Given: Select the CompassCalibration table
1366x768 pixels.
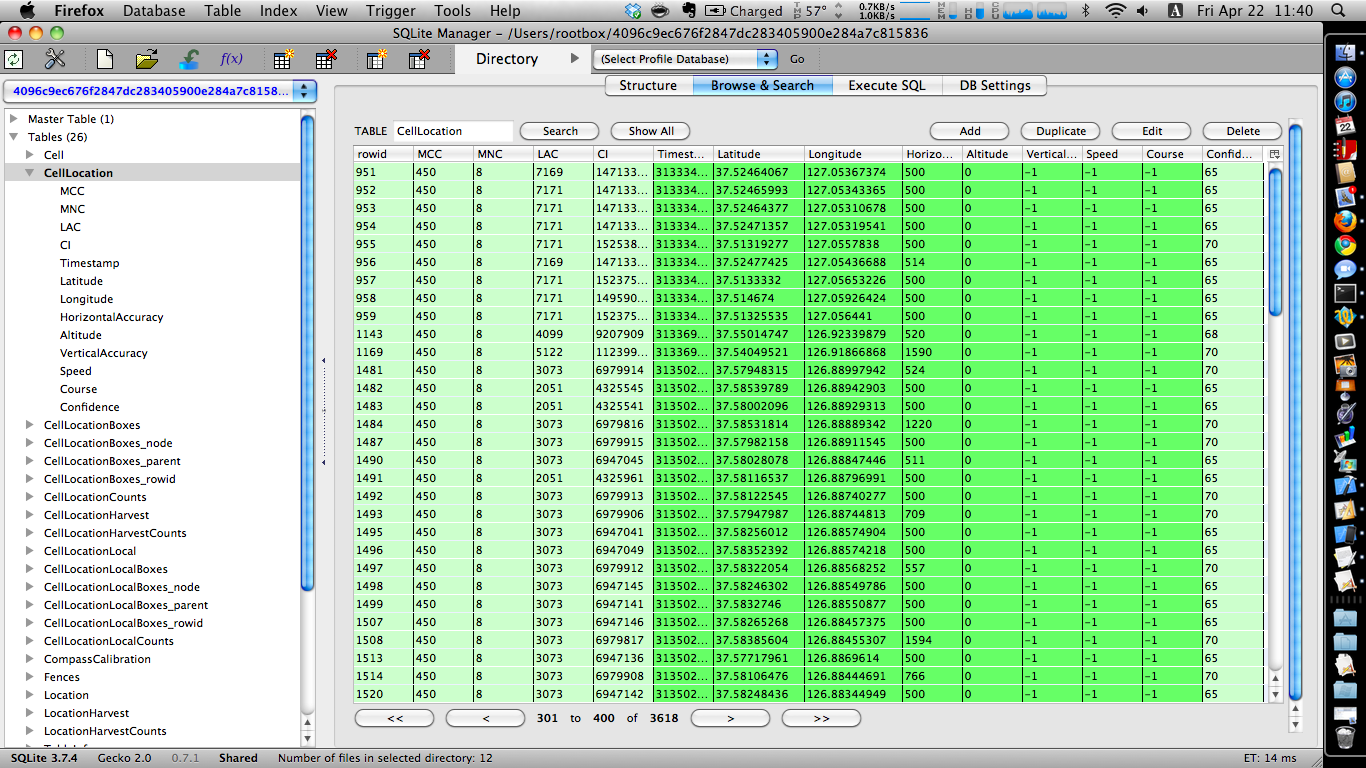Looking at the screenshot, I should click(x=97, y=659).
